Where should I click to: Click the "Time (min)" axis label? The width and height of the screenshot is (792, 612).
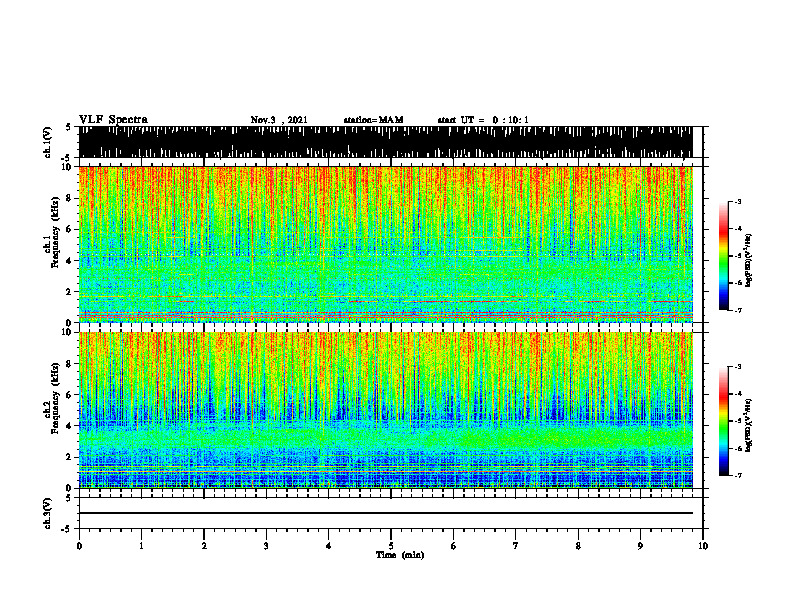[x=400, y=555]
